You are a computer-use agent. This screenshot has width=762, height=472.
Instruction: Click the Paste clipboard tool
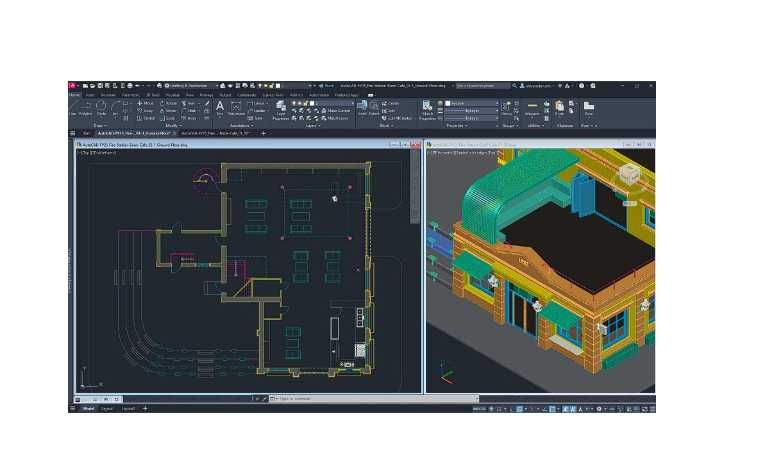[x=559, y=108]
